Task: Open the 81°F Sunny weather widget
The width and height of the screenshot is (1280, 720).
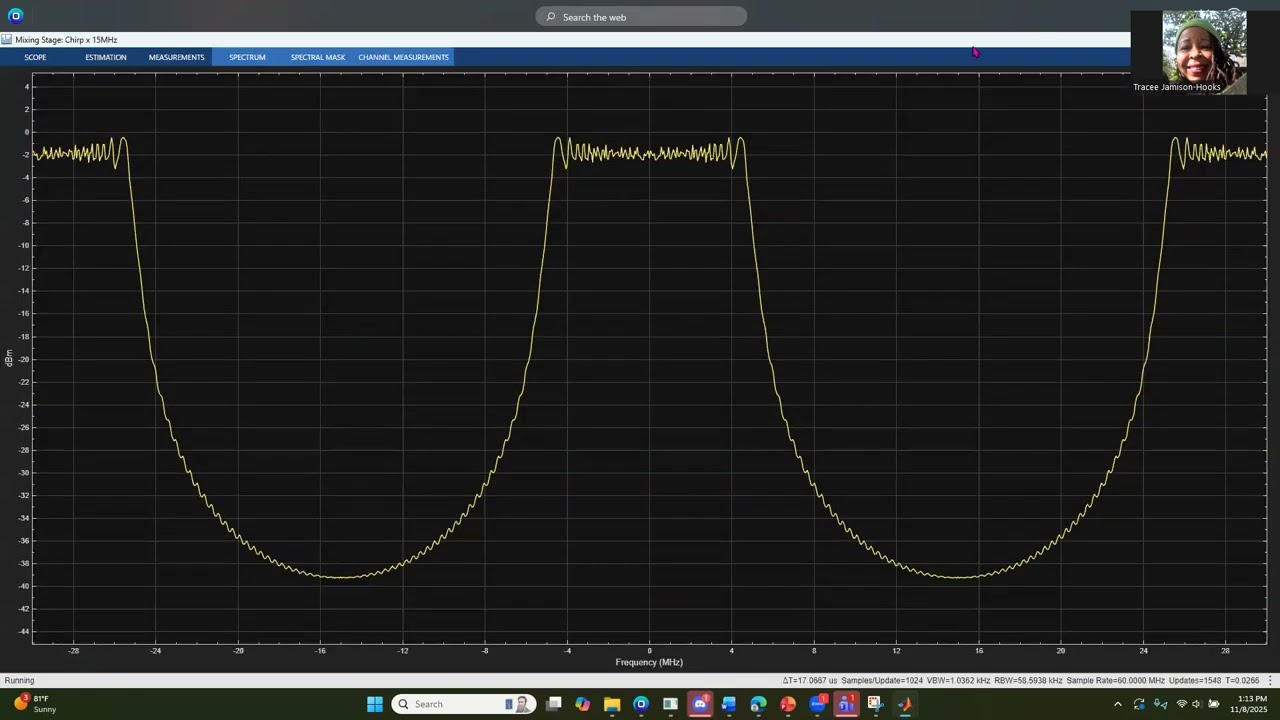Action: coord(35,704)
